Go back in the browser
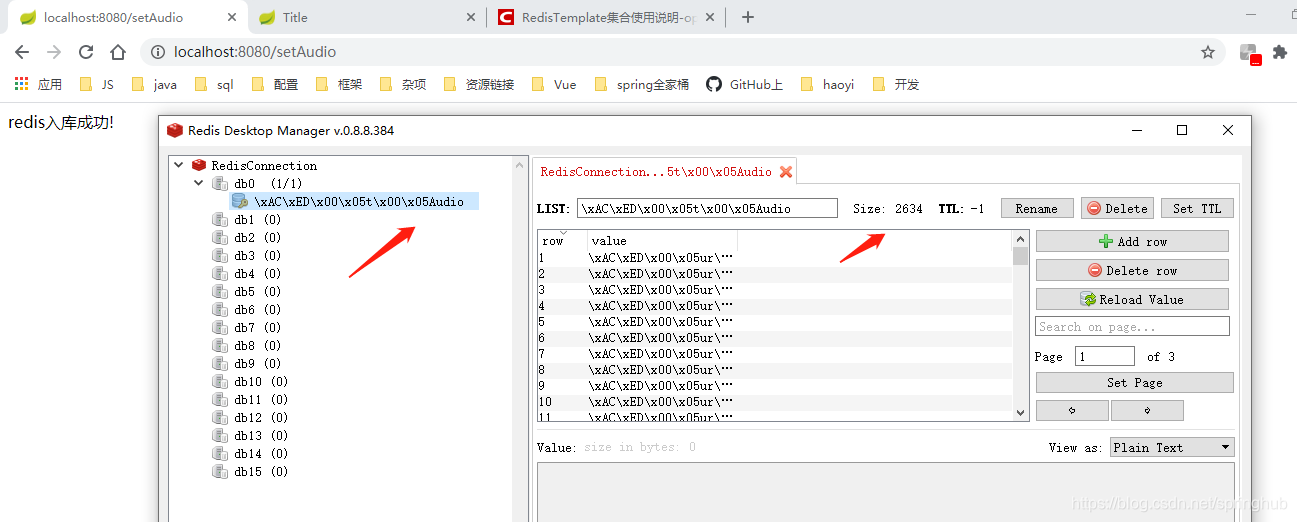Image resolution: width=1297 pixels, height=522 pixels. 22,52
